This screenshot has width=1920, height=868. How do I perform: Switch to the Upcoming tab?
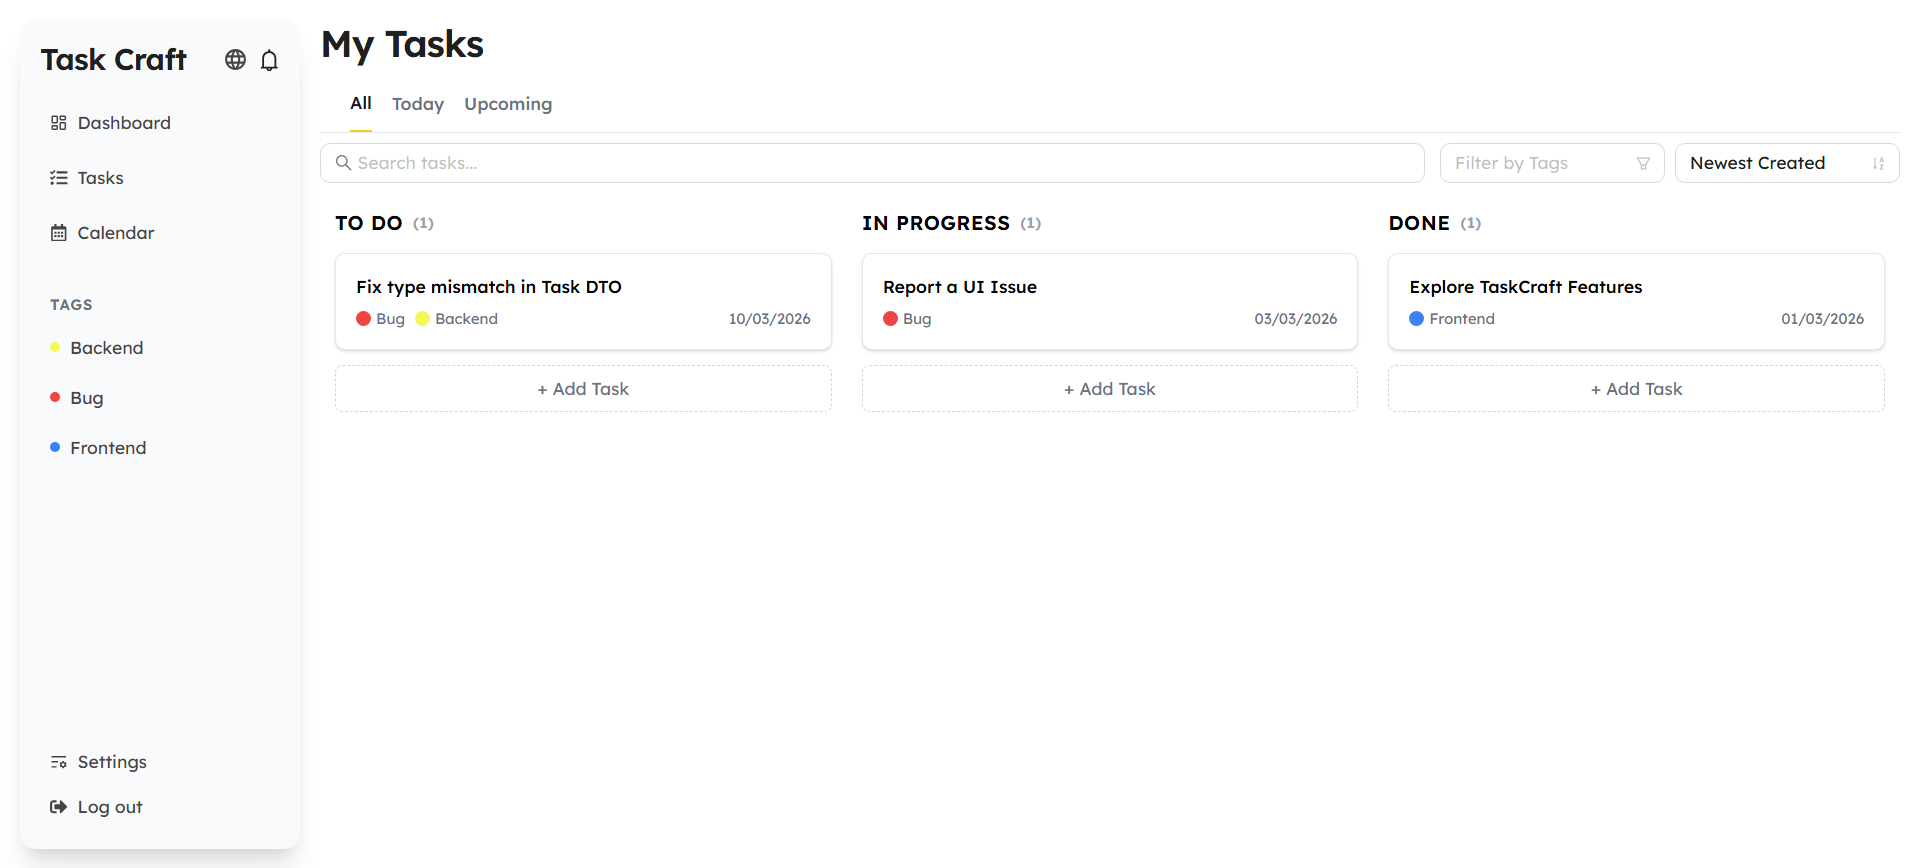pyautogui.click(x=508, y=104)
